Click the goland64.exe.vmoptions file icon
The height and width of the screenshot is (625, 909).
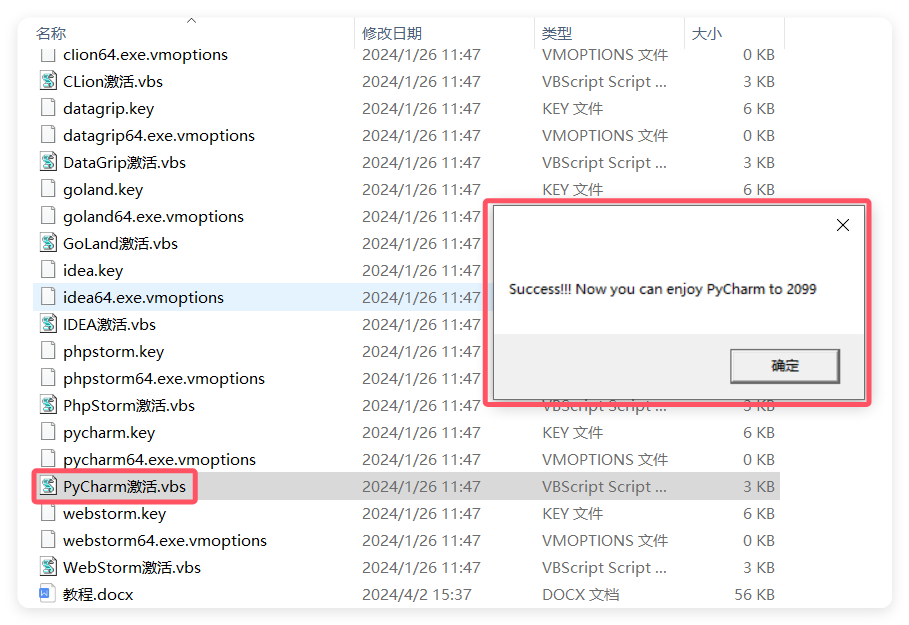click(48, 216)
